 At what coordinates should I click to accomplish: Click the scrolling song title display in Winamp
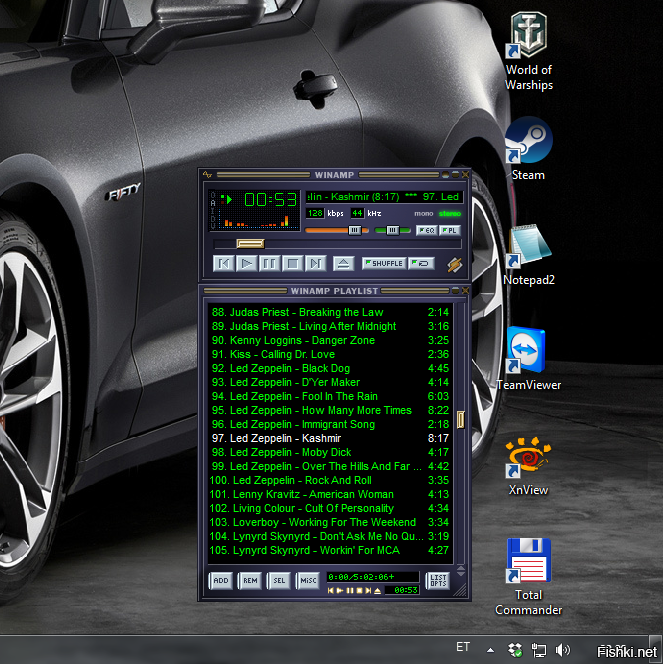click(x=384, y=197)
